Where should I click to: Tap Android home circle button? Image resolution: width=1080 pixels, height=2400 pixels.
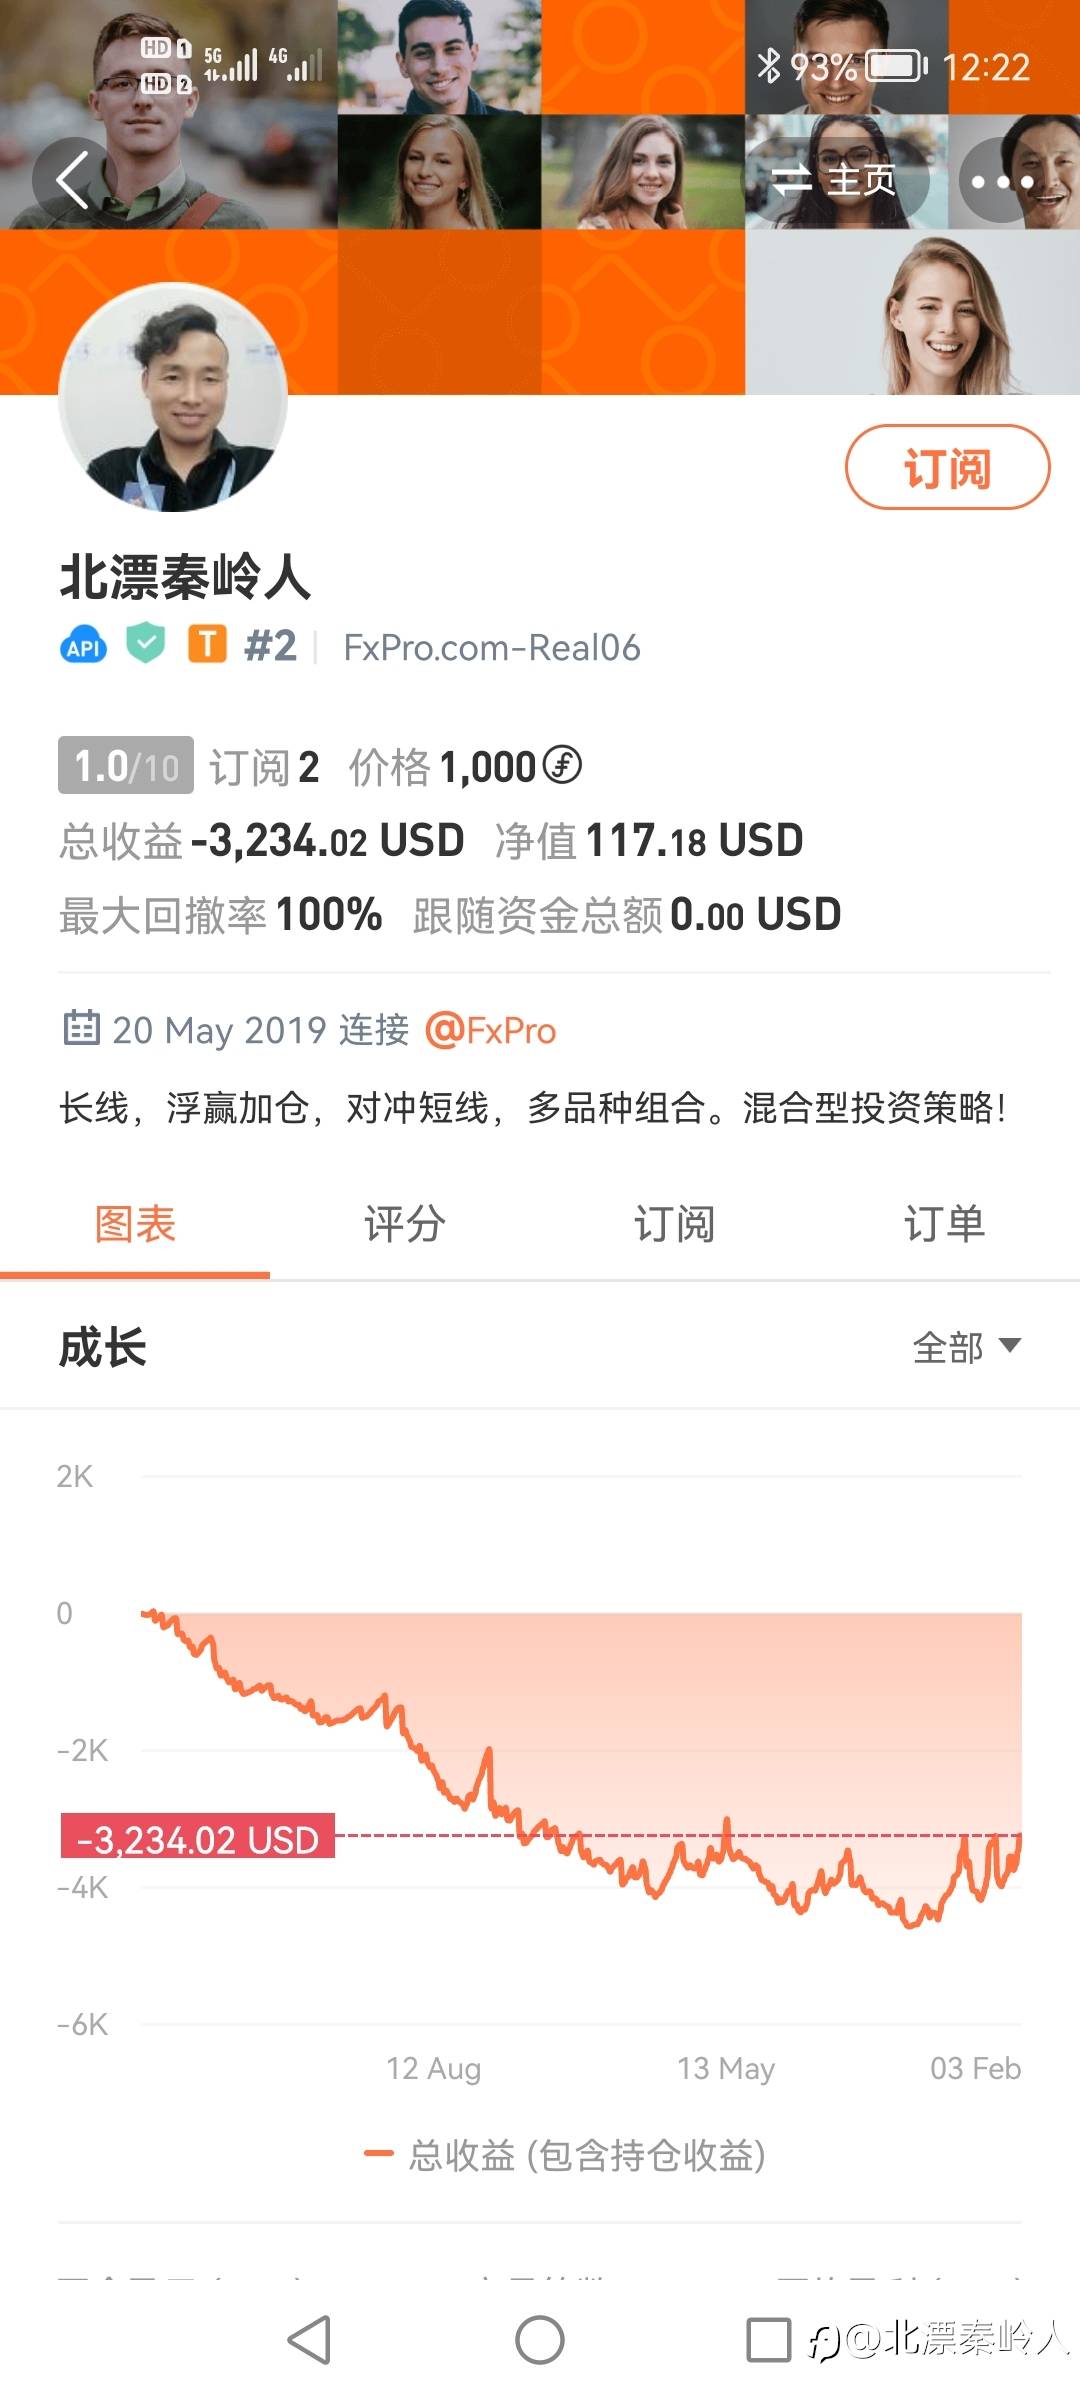pyautogui.click(x=540, y=2340)
